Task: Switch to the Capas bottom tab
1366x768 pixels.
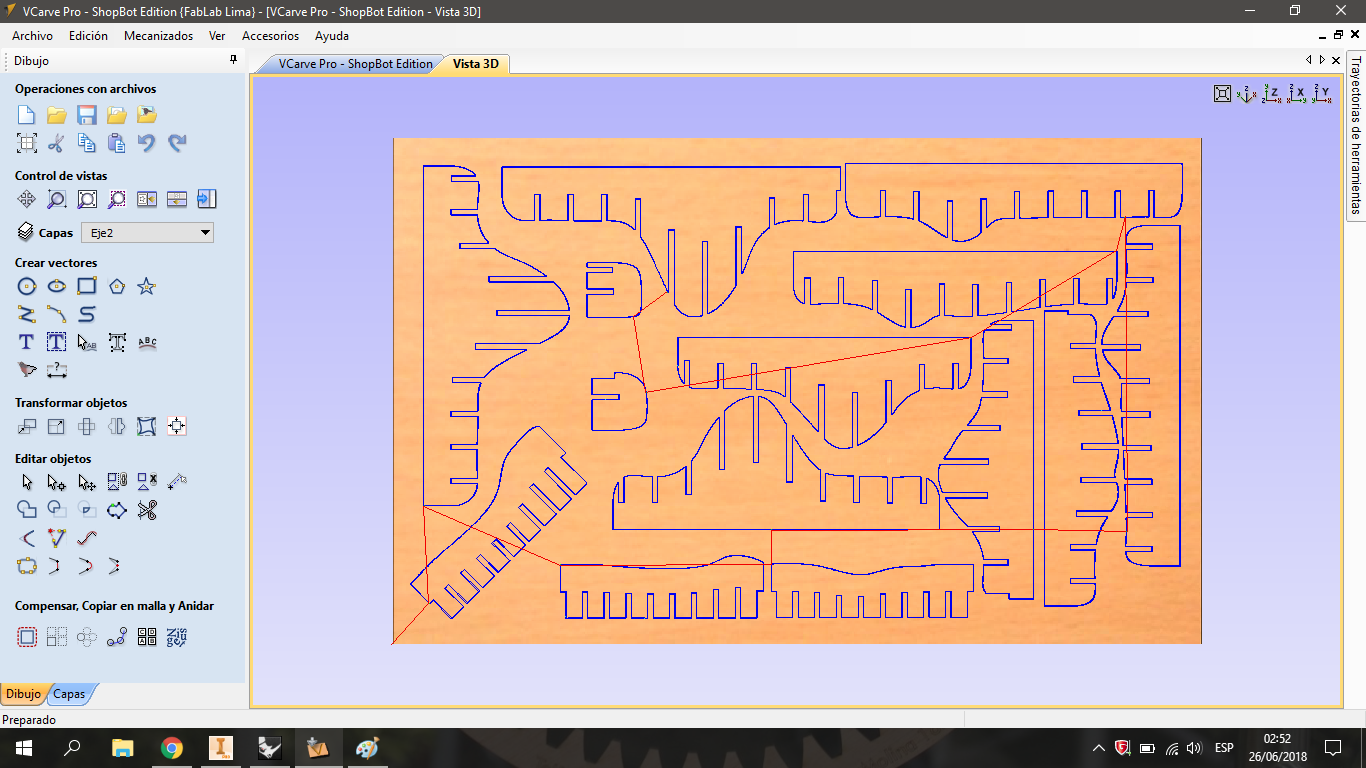Action: coord(69,694)
